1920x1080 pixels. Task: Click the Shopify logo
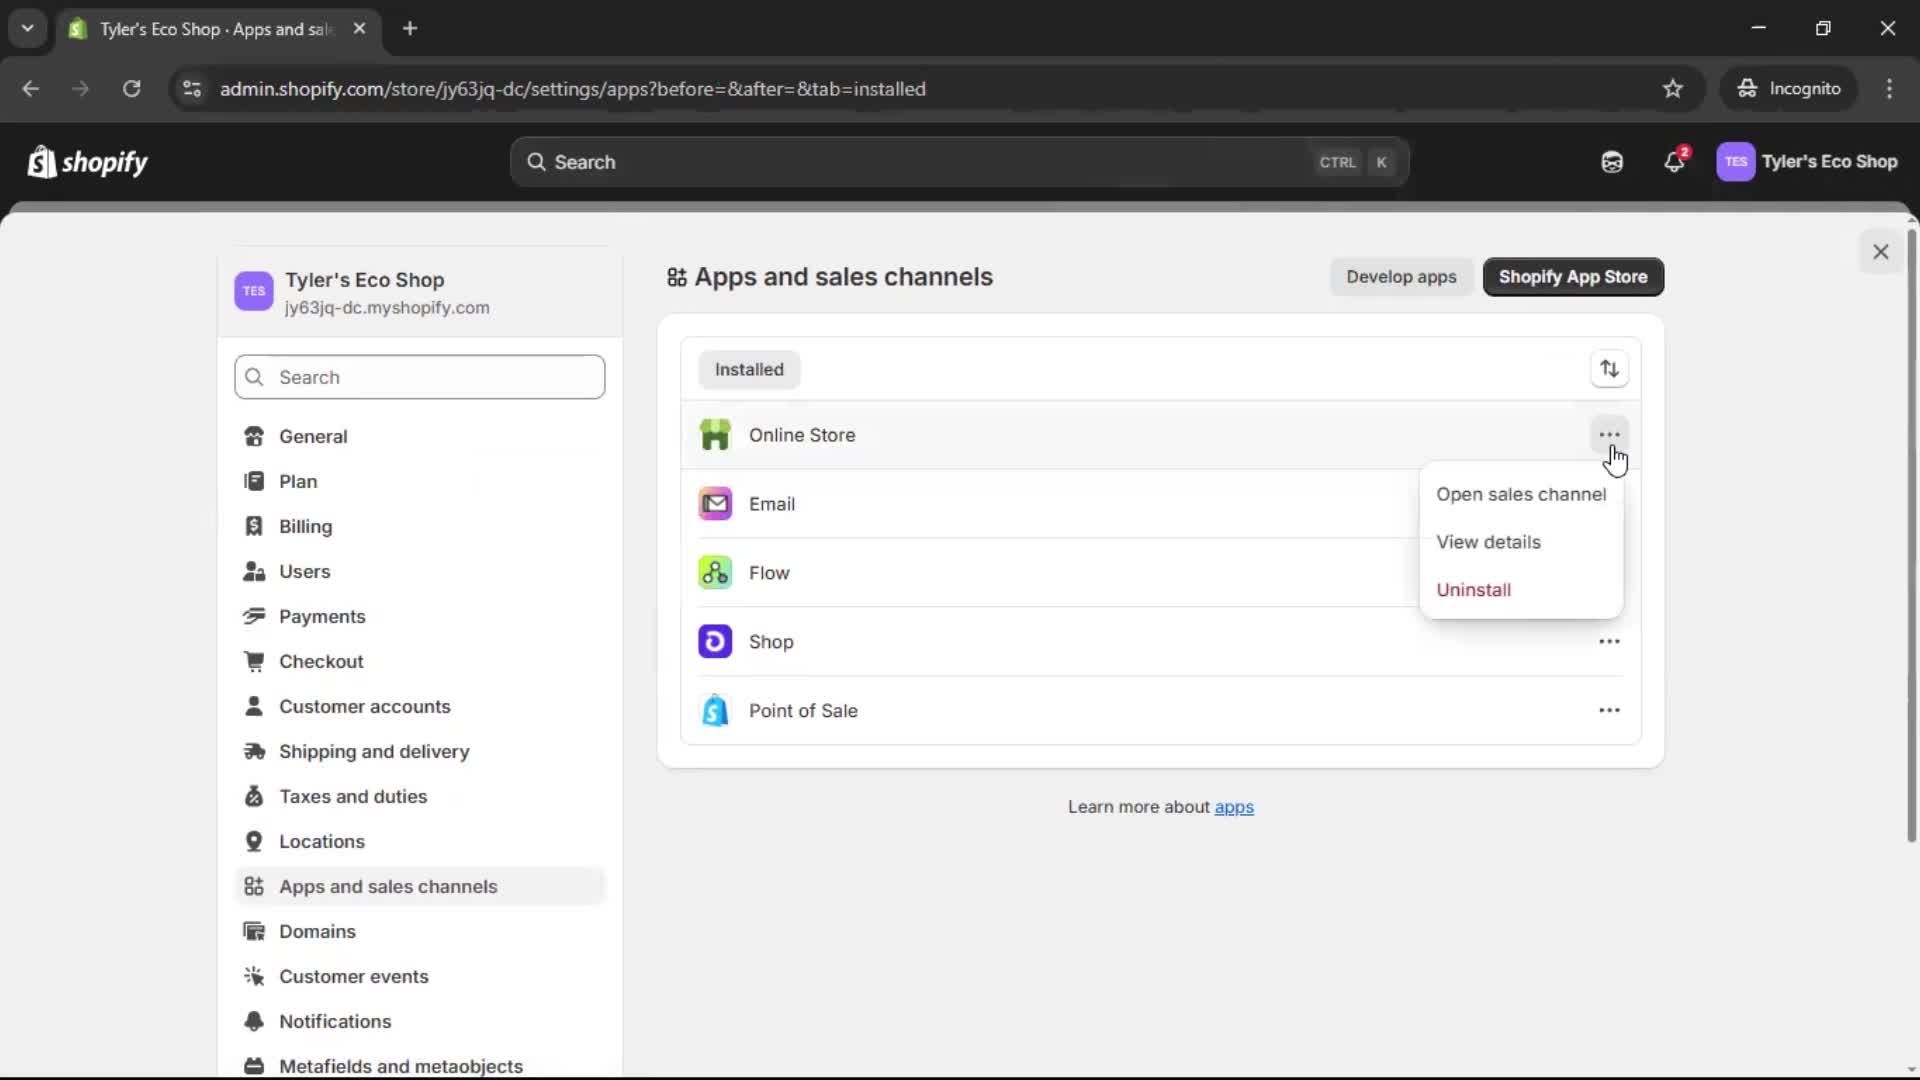(x=86, y=162)
